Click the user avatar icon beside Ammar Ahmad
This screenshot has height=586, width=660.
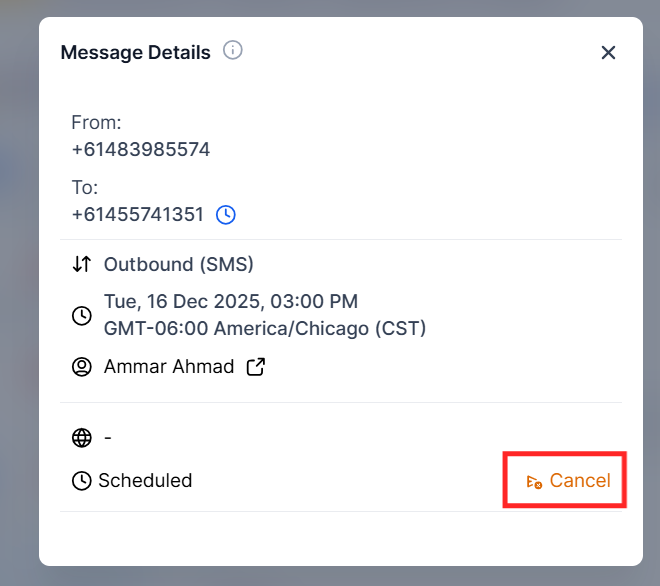82,367
